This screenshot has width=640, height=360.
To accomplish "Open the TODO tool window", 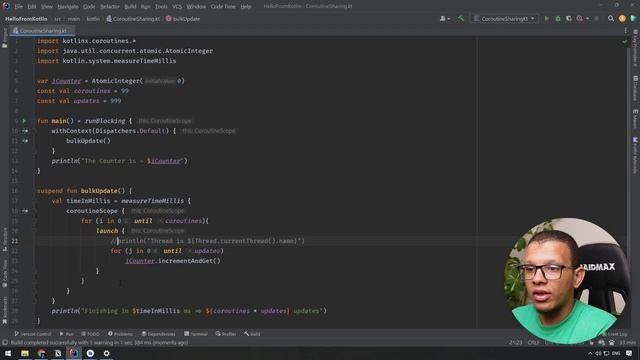I will point(90,334).
